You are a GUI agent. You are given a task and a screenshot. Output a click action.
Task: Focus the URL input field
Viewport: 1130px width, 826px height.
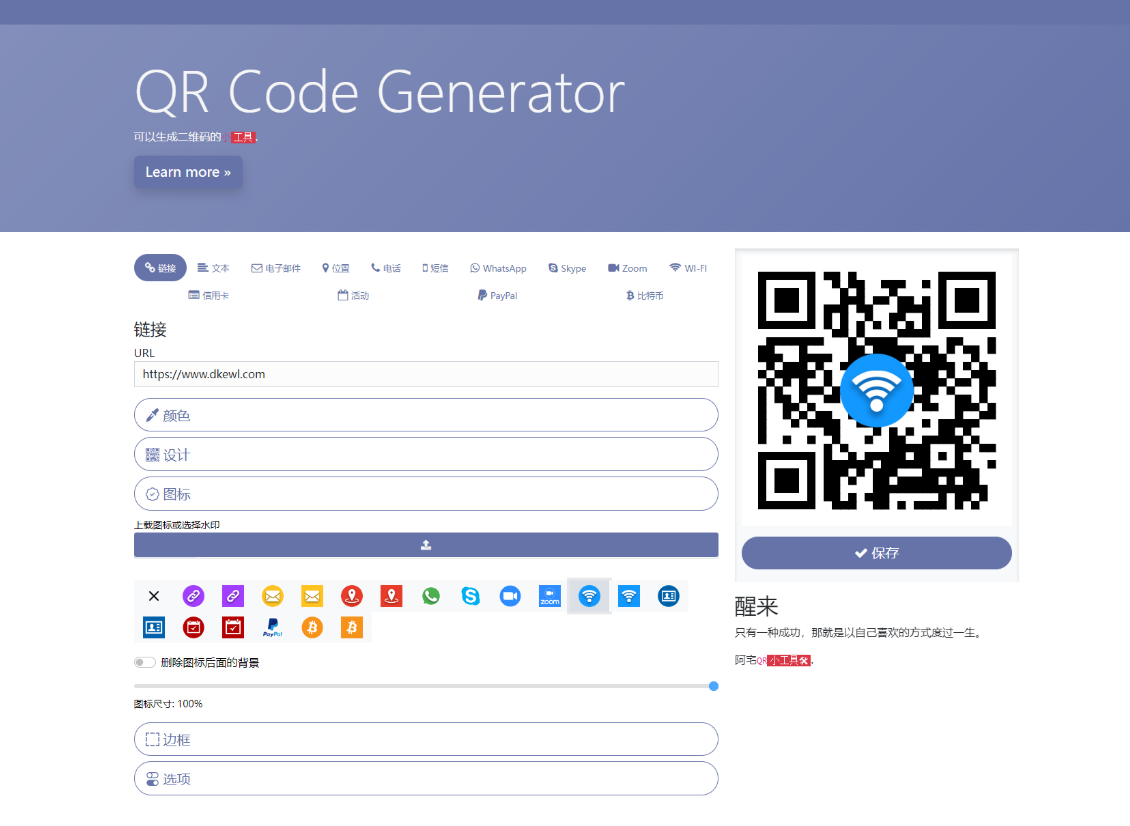tap(426, 374)
